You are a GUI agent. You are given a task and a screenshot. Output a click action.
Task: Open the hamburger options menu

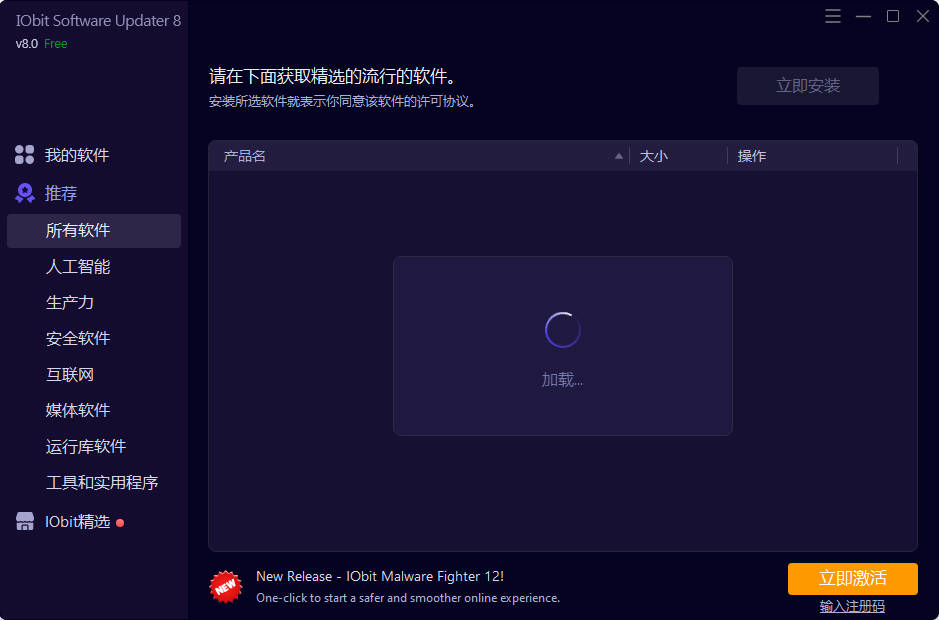[x=832, y=16]
